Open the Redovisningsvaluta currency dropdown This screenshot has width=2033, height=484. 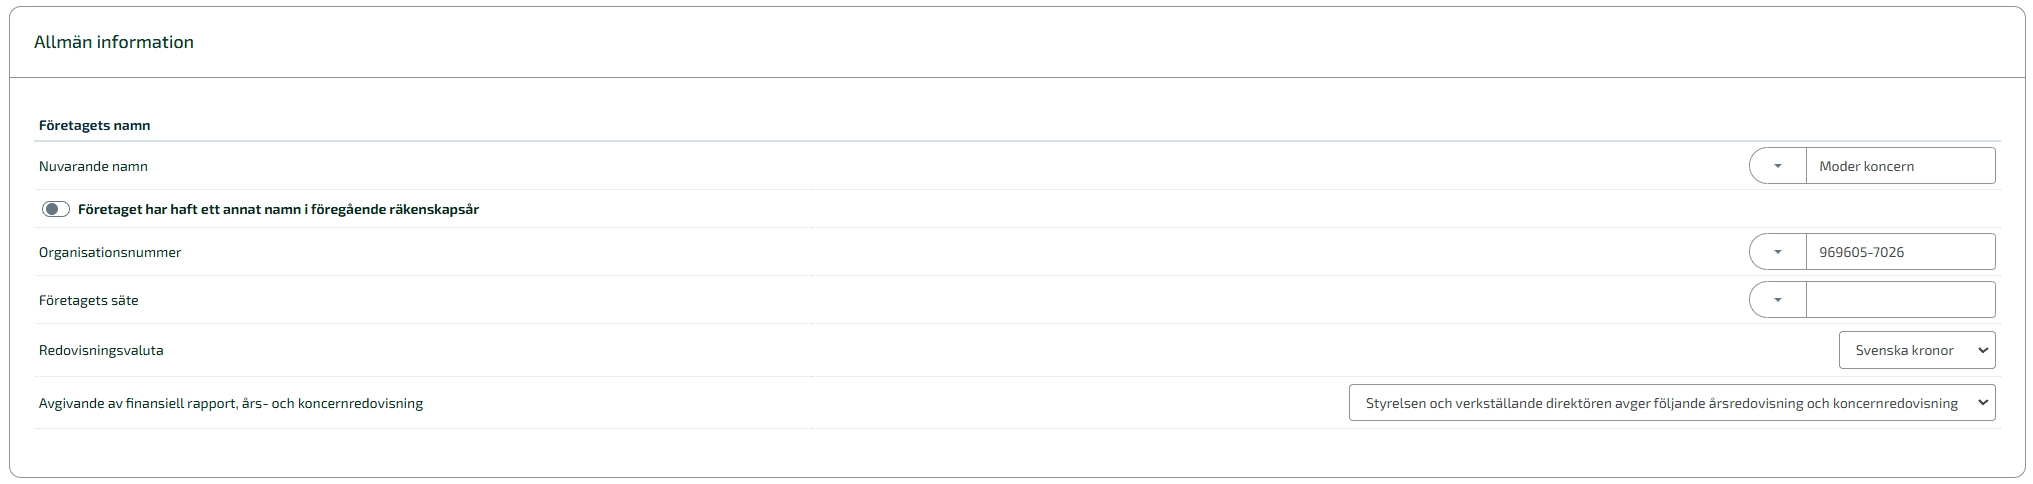click(x=1915, y=351)
